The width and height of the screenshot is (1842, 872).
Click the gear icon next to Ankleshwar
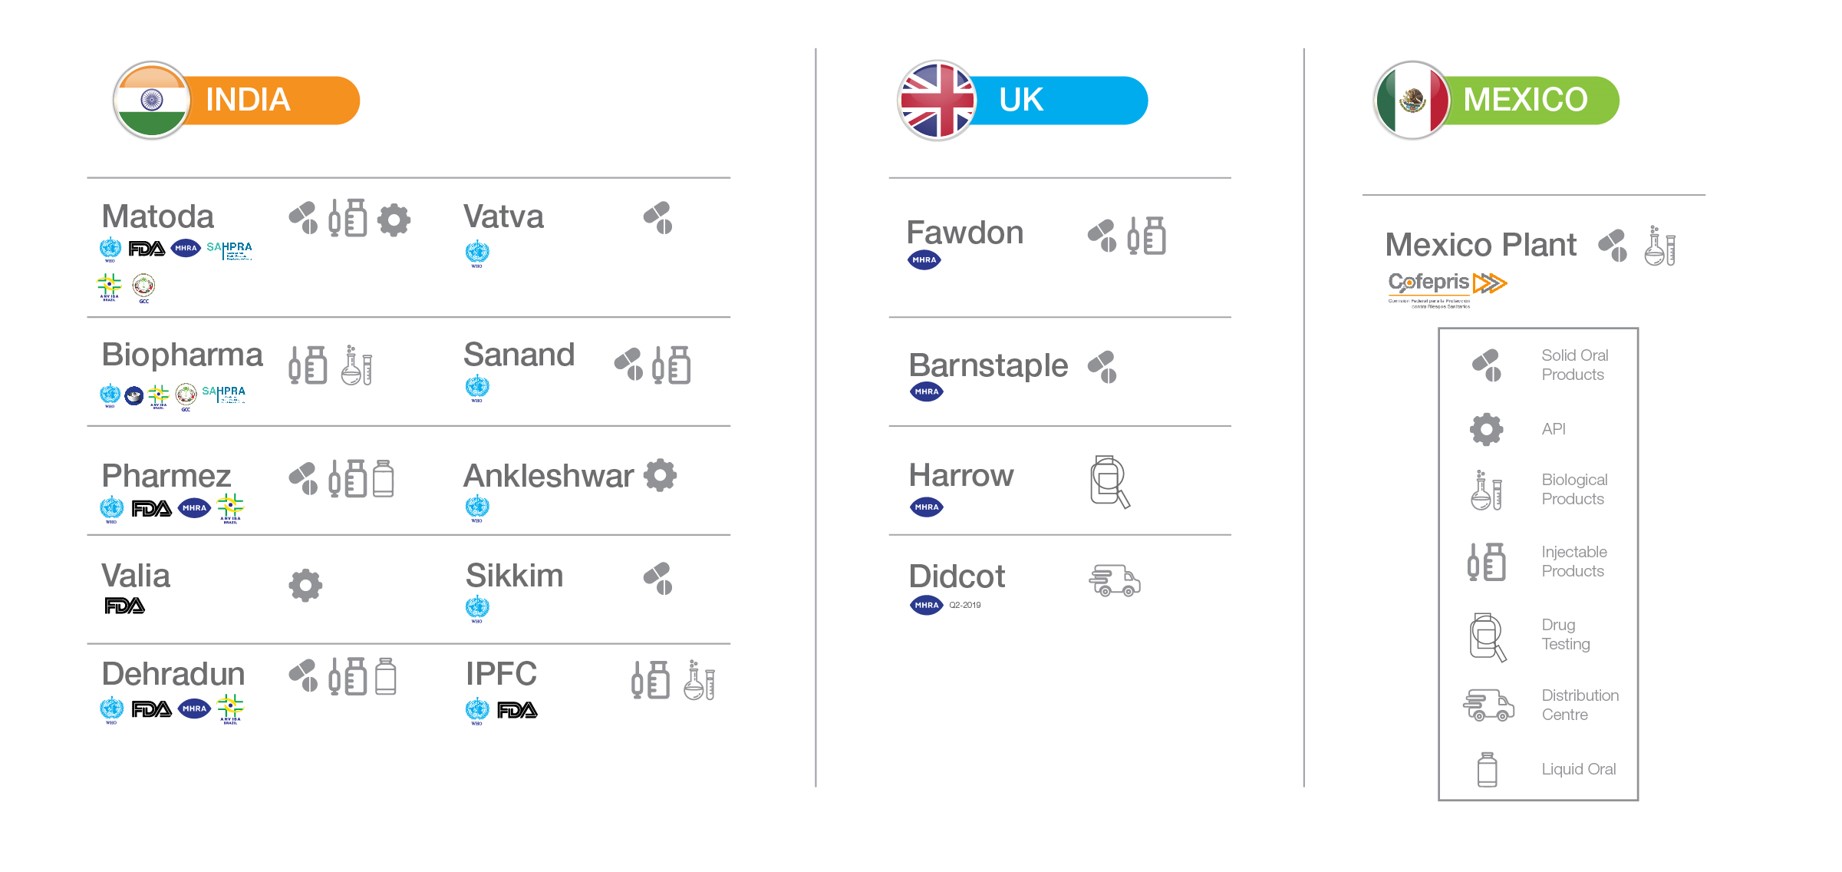tap(660, 475)
